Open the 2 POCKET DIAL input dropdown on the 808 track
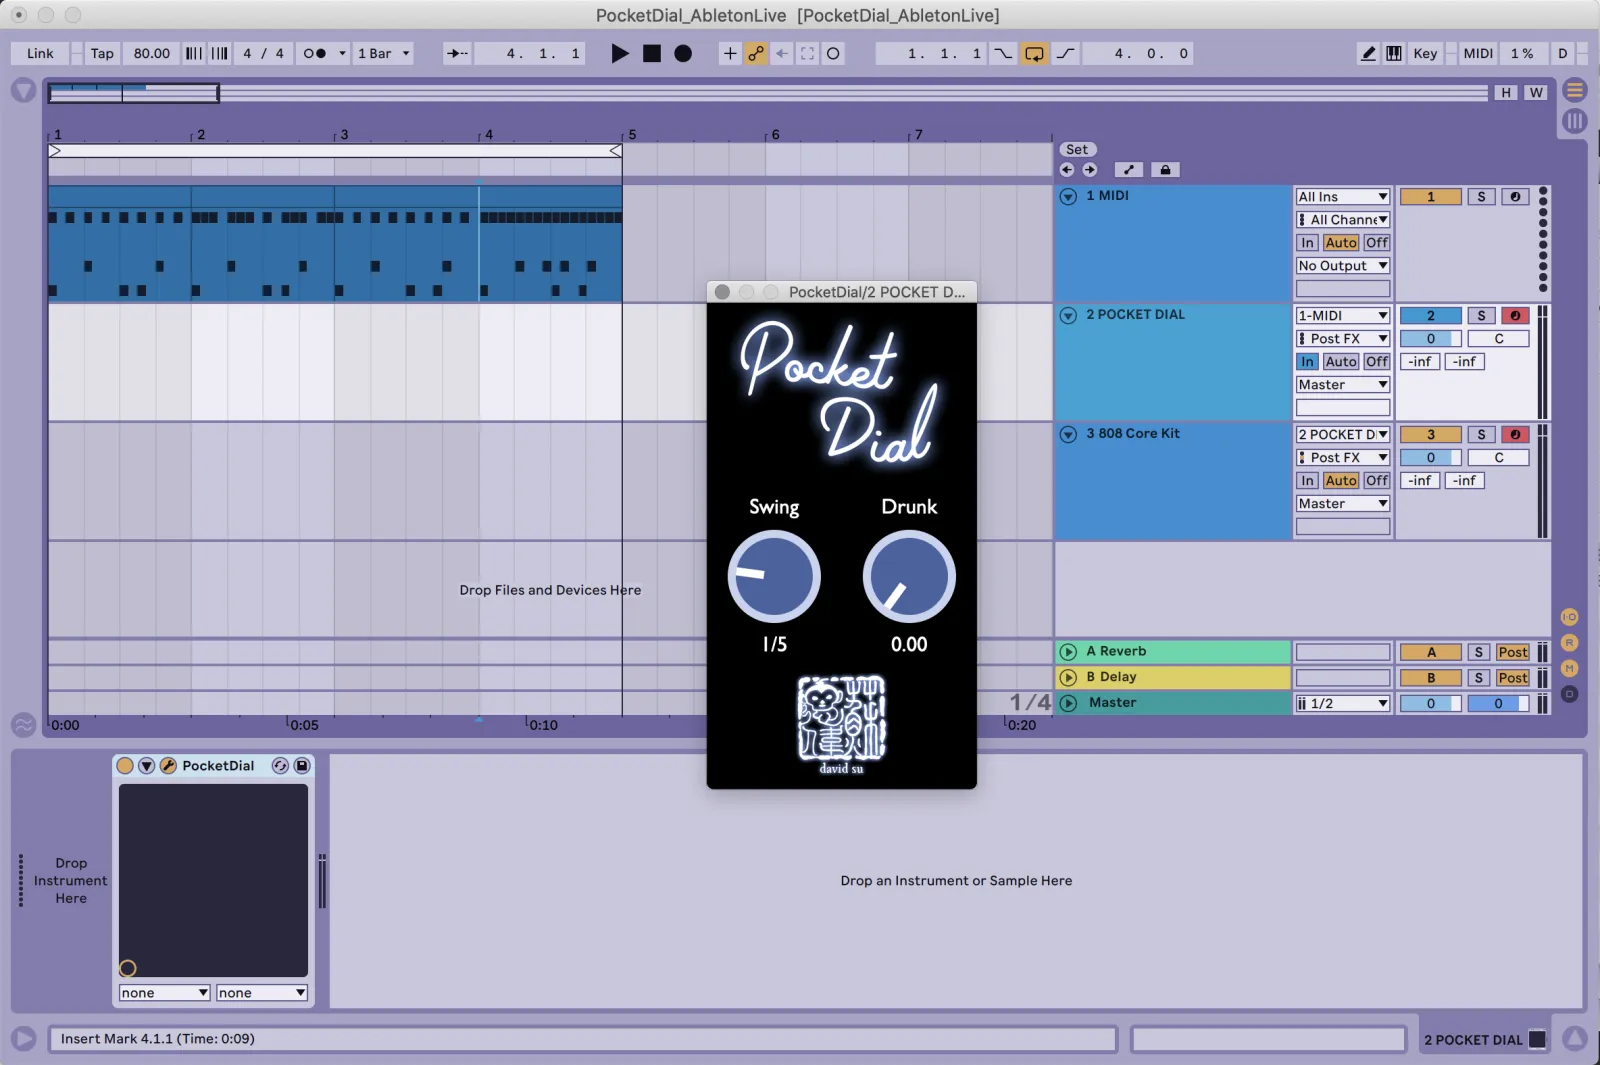Image resolution: width=1600 pixels, height=1065 pixels. tap(1343, 435)
